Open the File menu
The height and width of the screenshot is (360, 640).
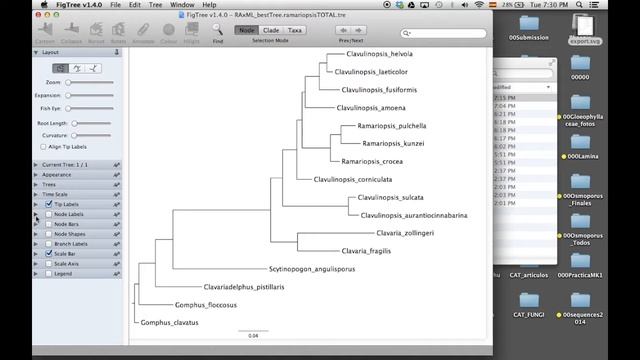116,5
